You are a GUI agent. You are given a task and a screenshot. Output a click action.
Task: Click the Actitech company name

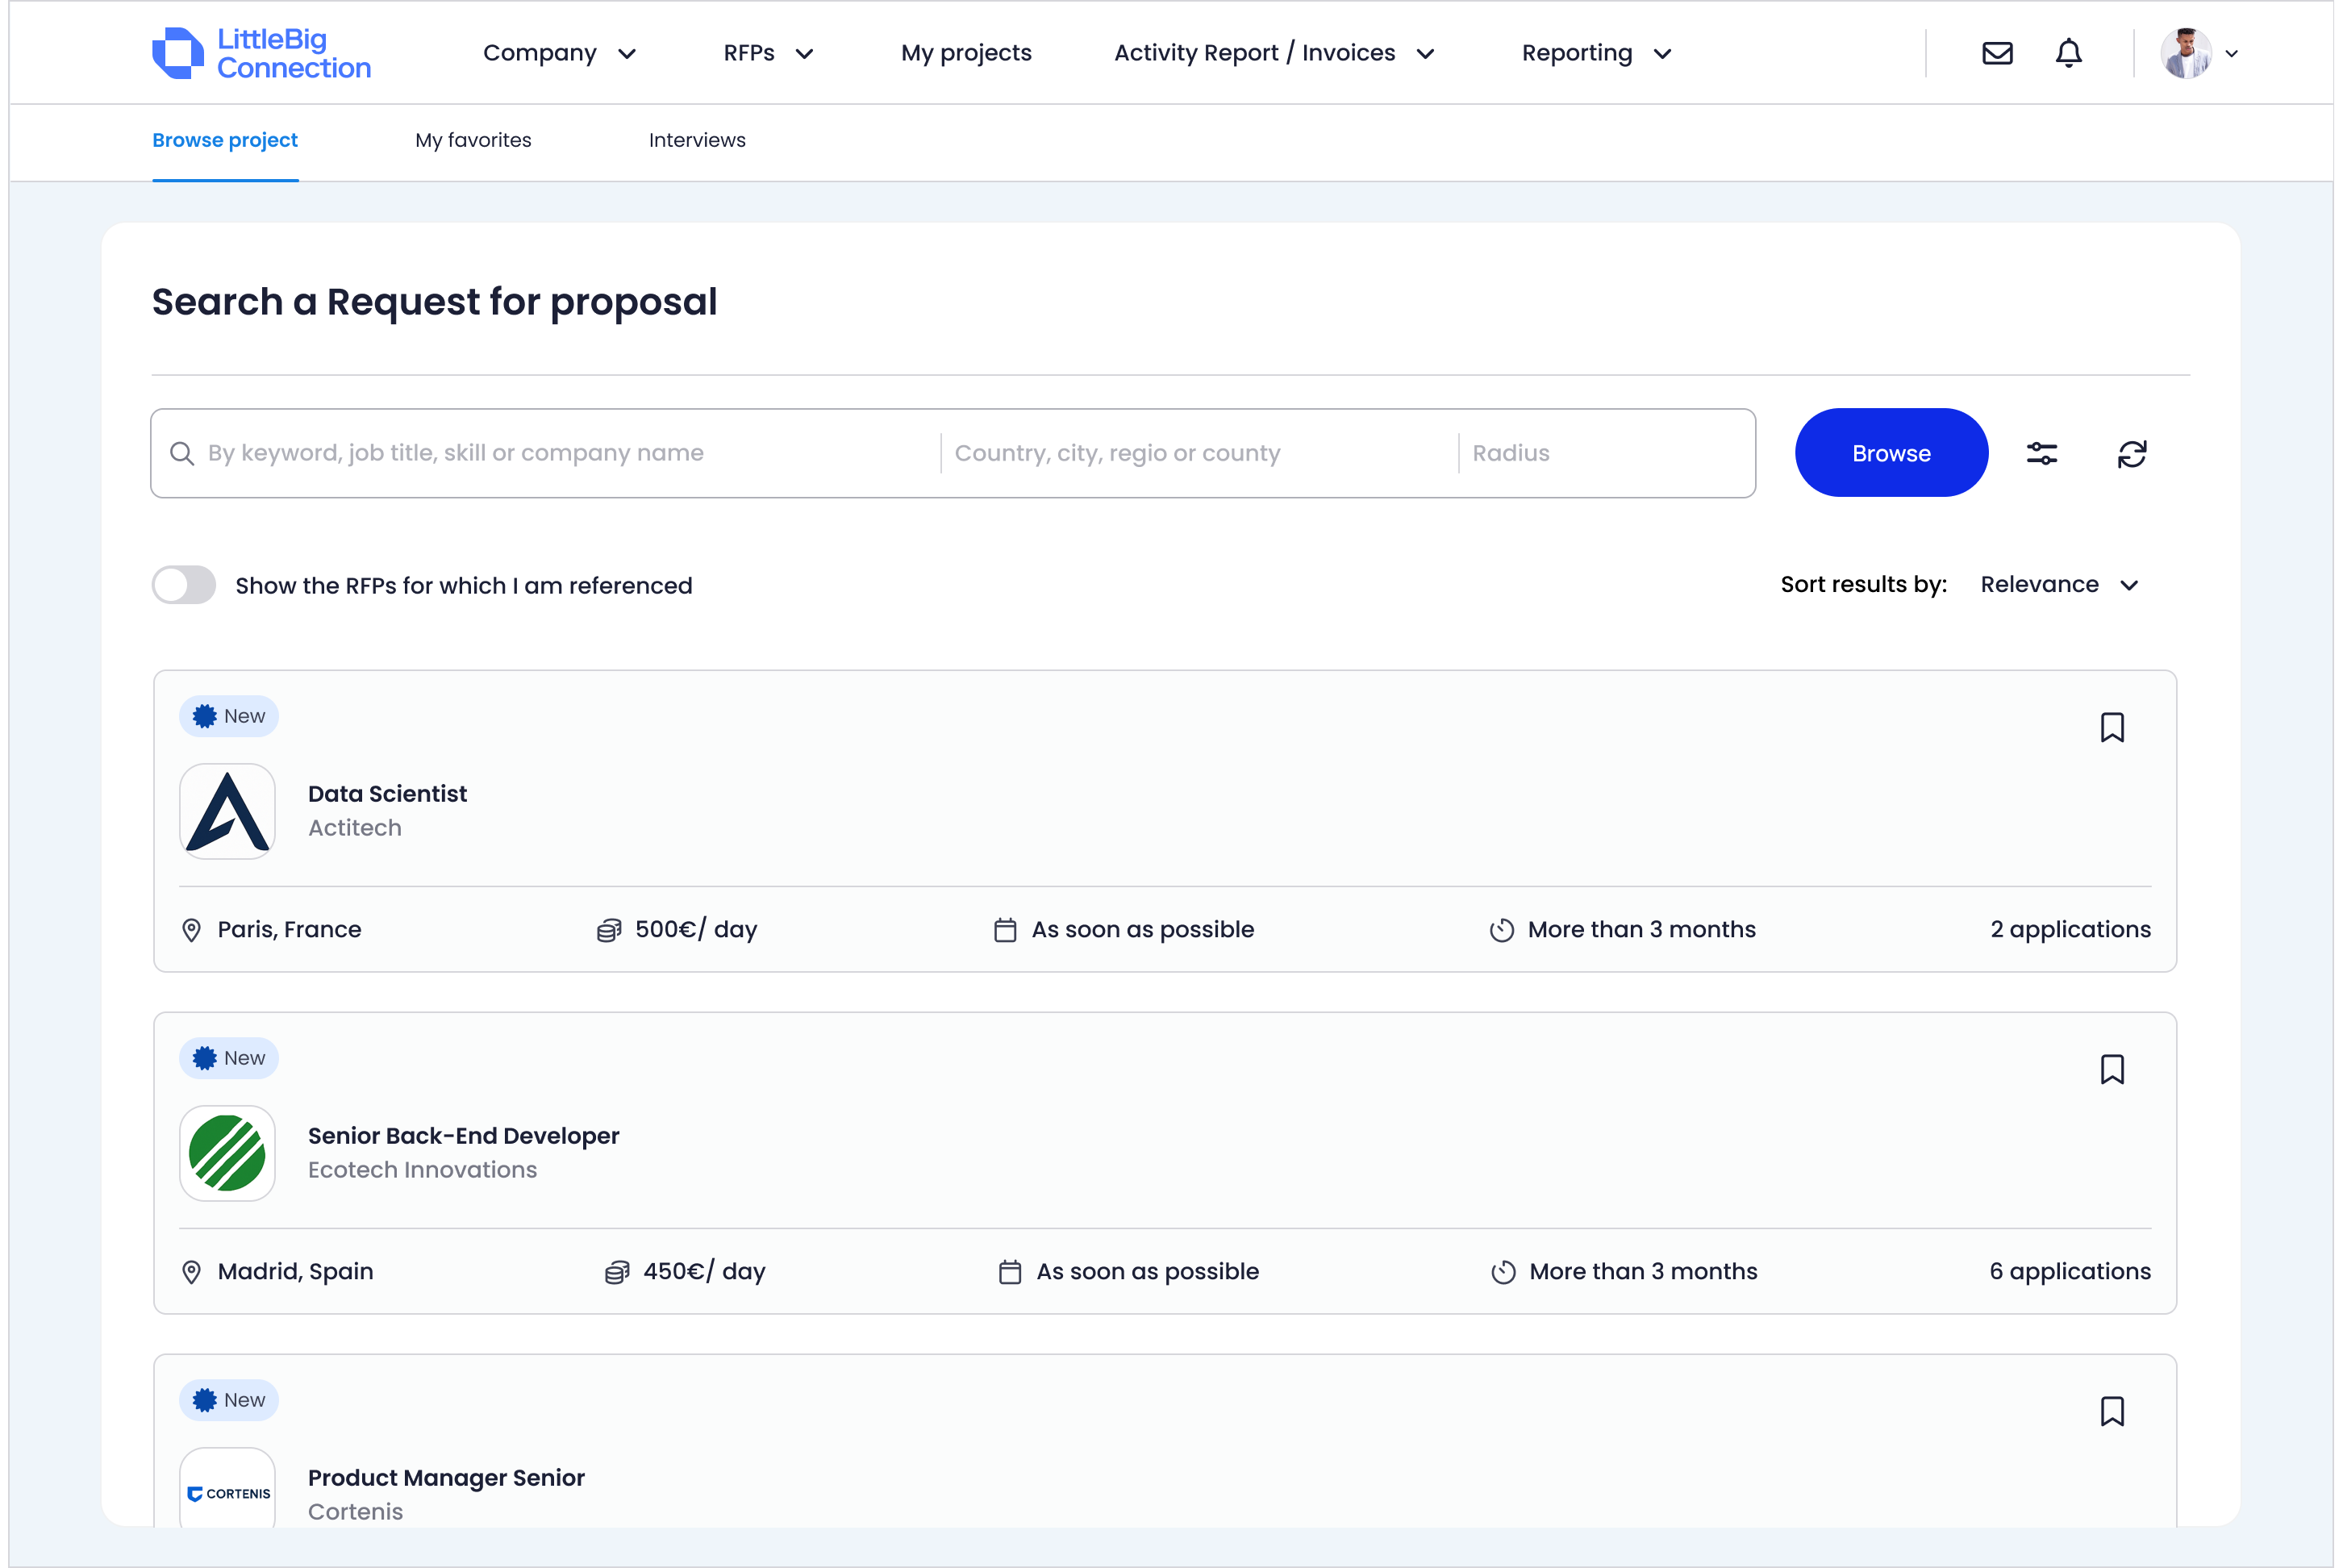click(354, 828)
